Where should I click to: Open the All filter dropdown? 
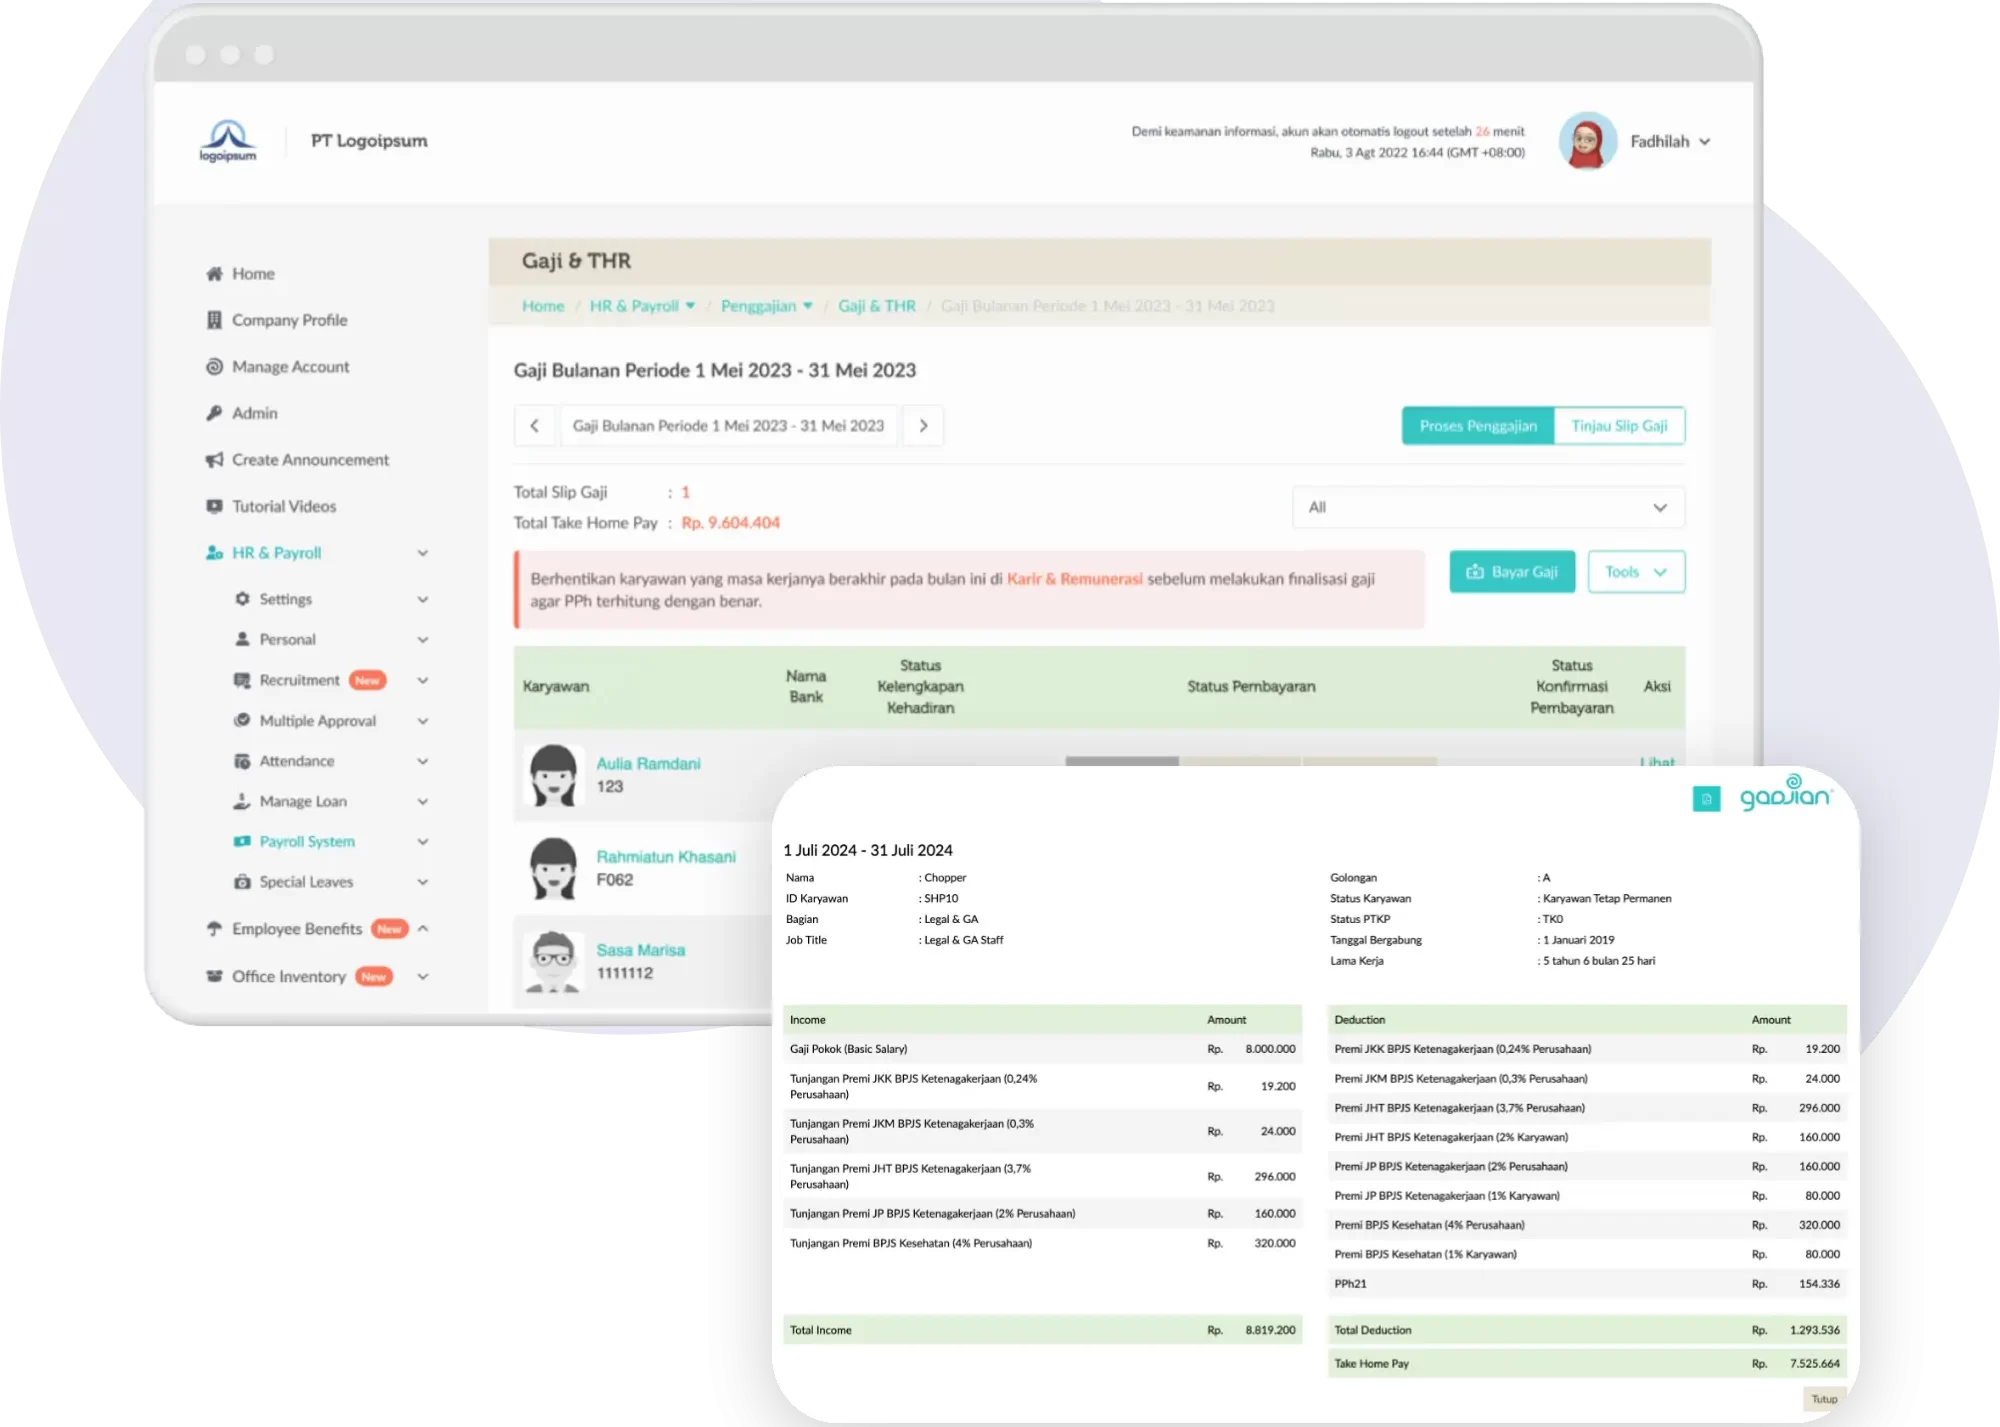click(x=1487, y=508)
